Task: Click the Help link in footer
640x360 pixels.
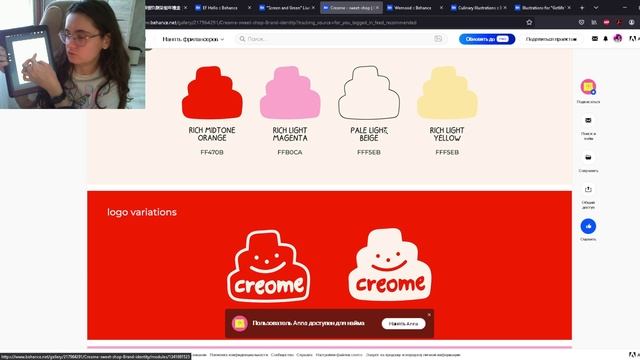Action: pyautogui.click(x=304, y=355)
